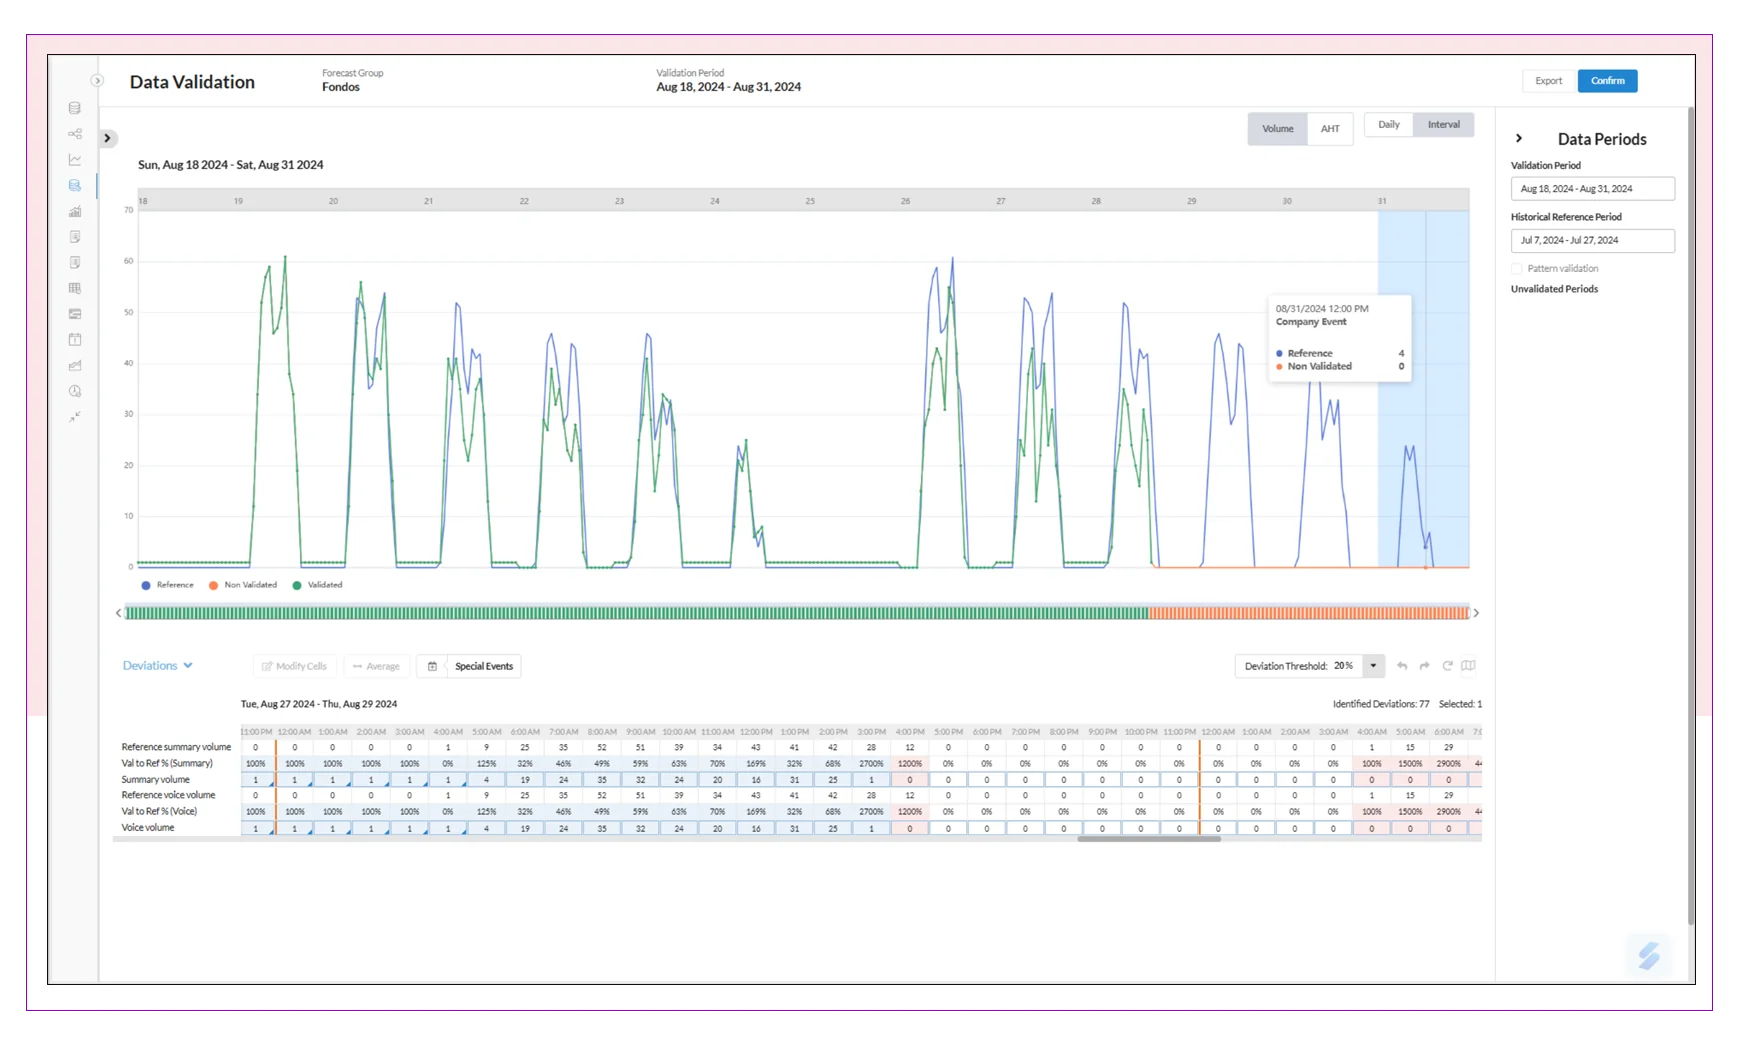Click the collapse arrows icon at bottom of sidebar
Viewport: 1742px width, 1044px height.
coord(74,417)
